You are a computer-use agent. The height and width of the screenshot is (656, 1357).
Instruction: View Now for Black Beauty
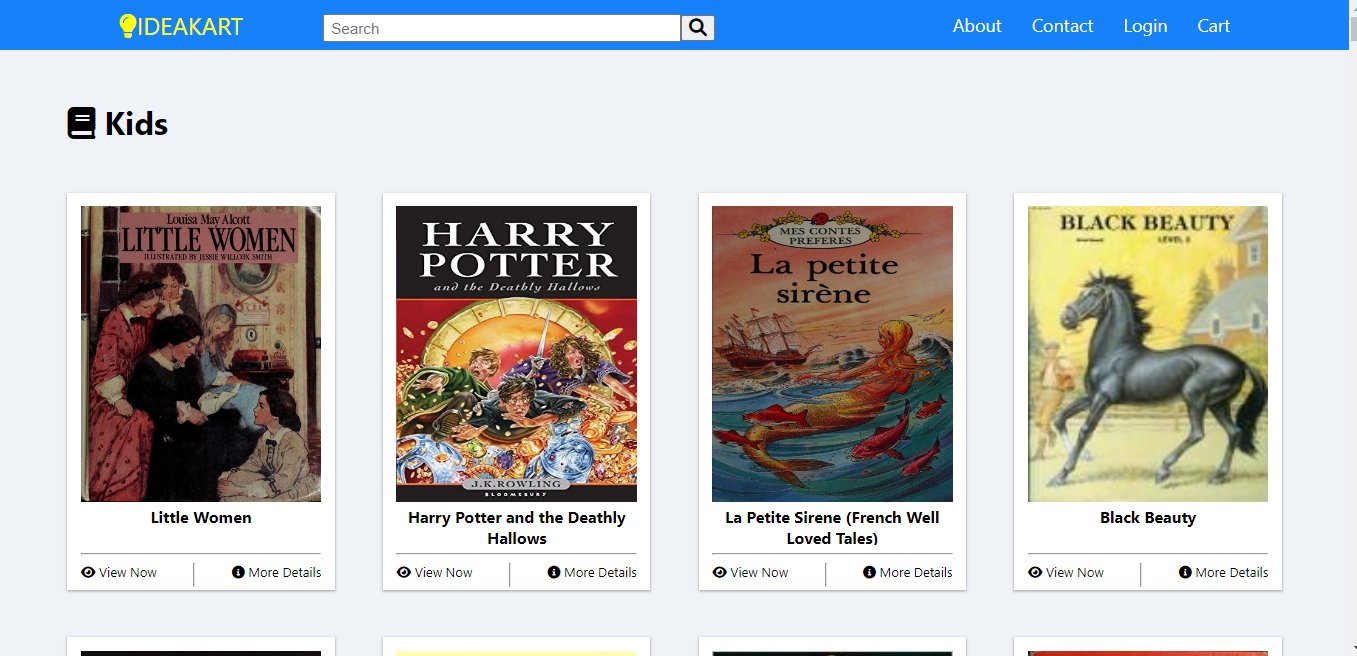1074,573
